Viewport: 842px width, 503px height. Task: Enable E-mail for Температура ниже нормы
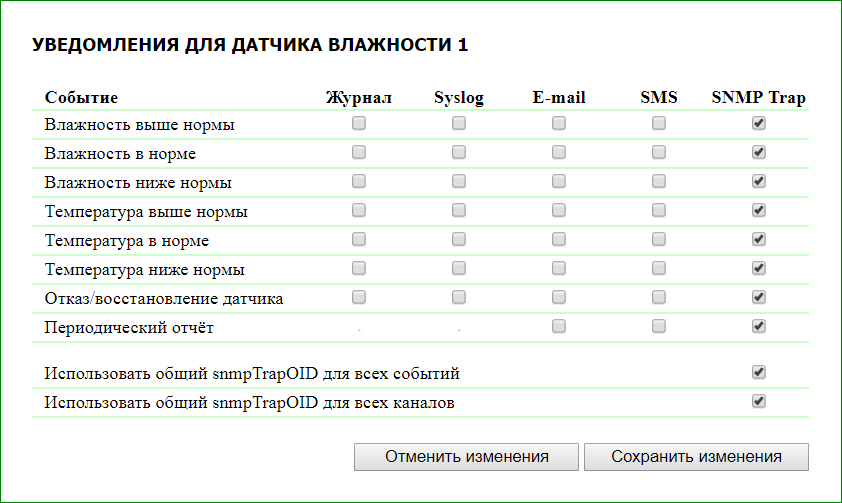coord(559,268)
